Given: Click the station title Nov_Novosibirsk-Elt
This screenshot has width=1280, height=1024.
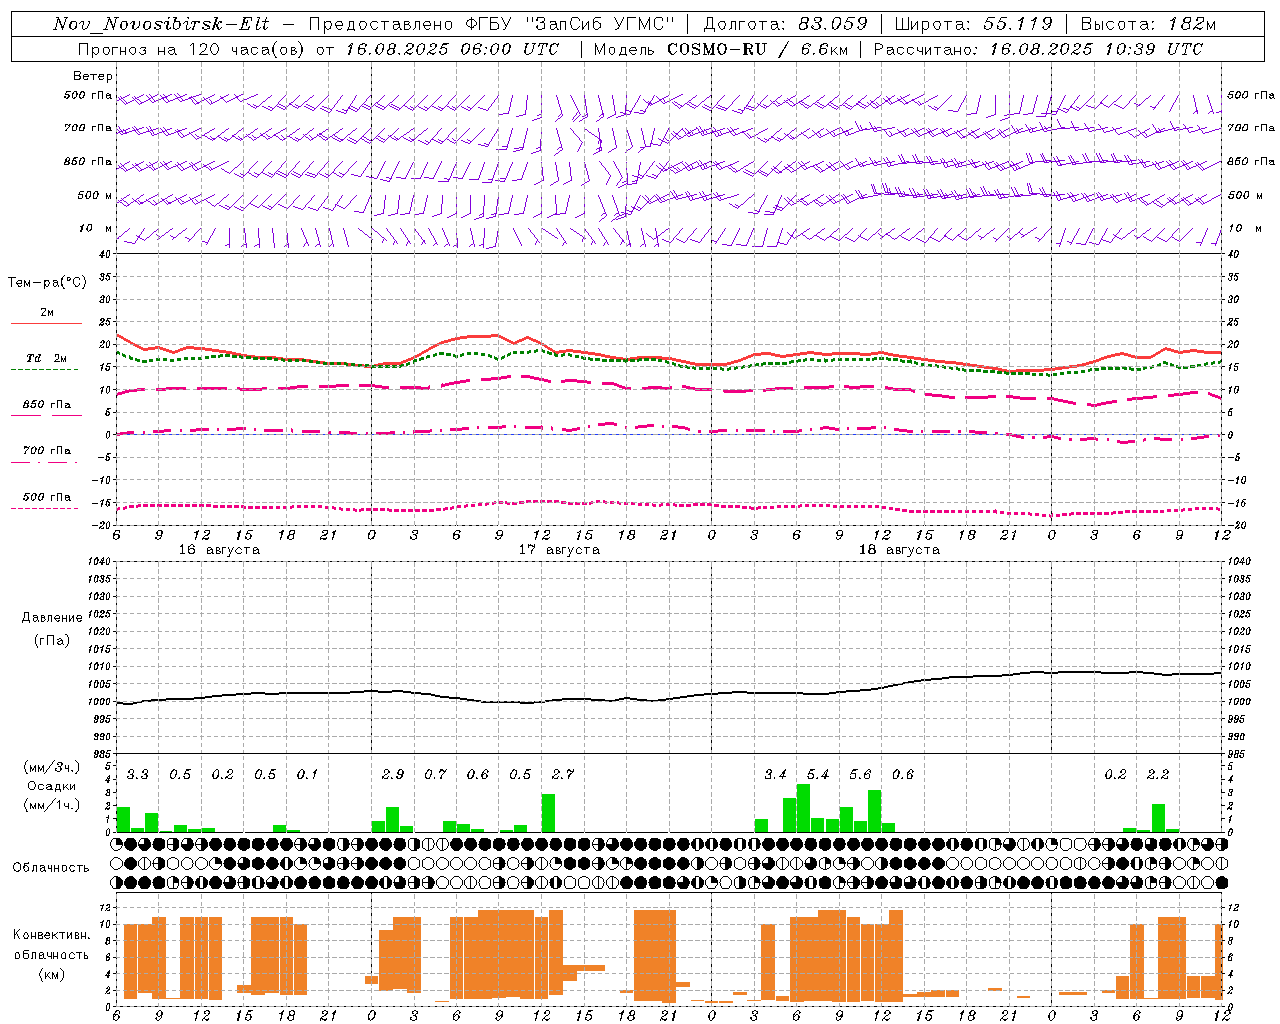Looking at the screenshot, I should click(x=161, y=24).
